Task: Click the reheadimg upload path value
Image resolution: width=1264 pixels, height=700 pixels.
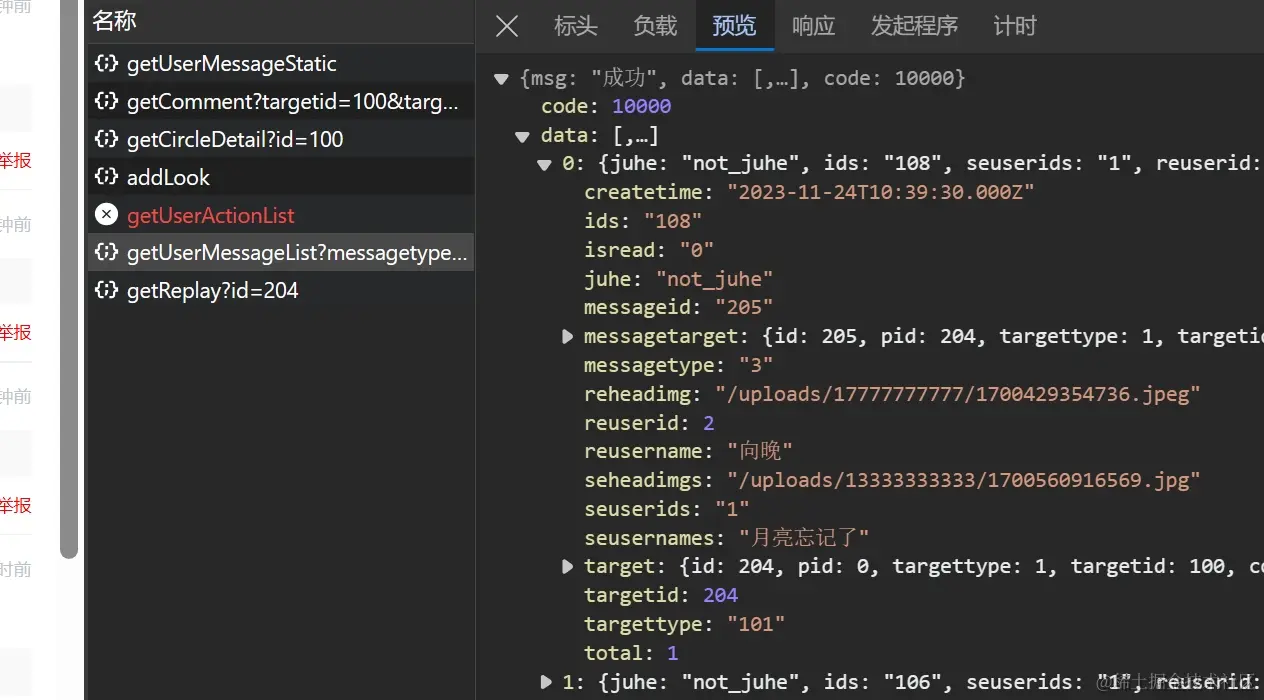Action: click(958, 394)
